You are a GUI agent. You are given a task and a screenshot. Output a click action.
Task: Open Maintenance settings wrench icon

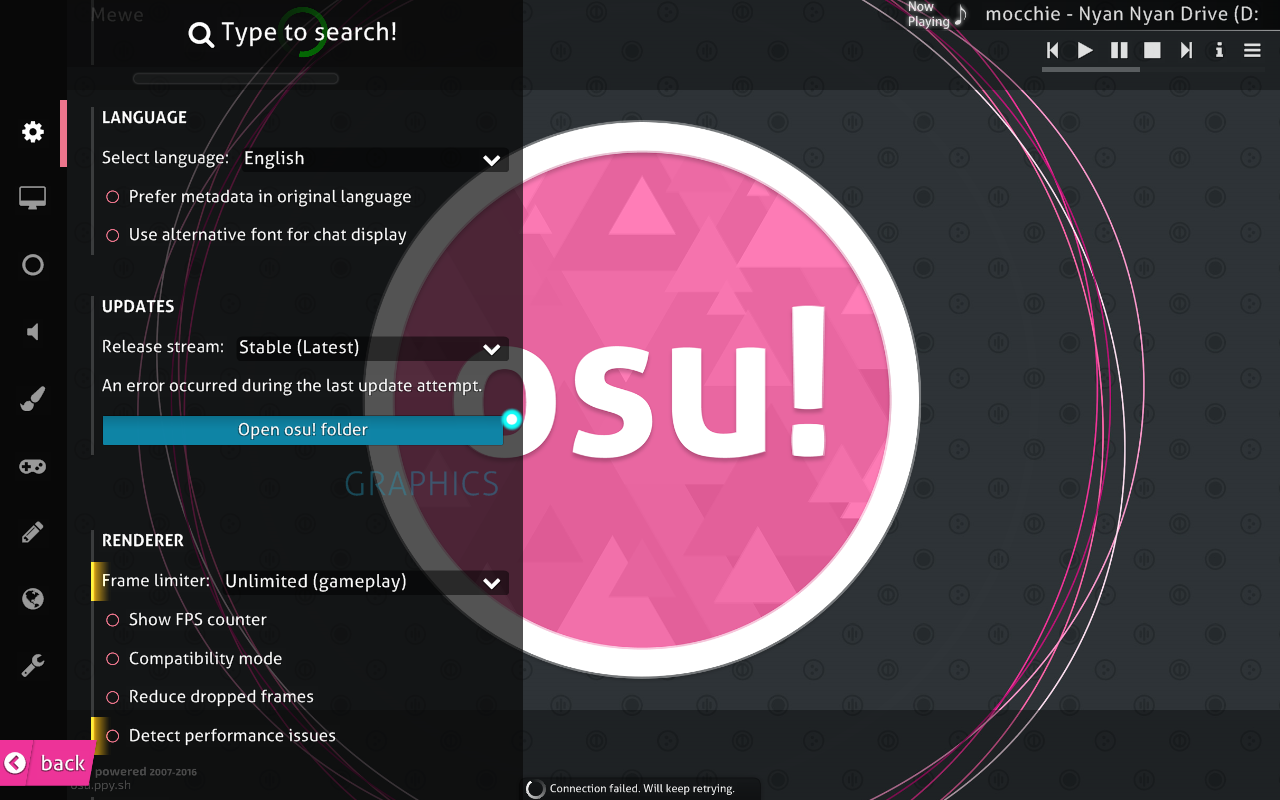[33, 666]
